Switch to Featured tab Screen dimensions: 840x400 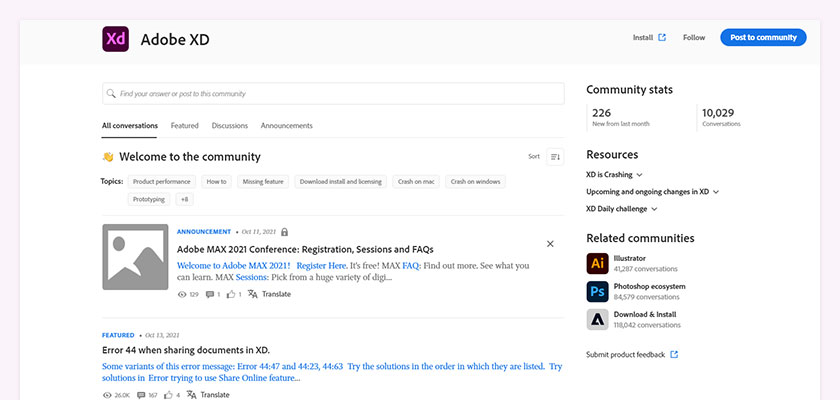[184, 126]
